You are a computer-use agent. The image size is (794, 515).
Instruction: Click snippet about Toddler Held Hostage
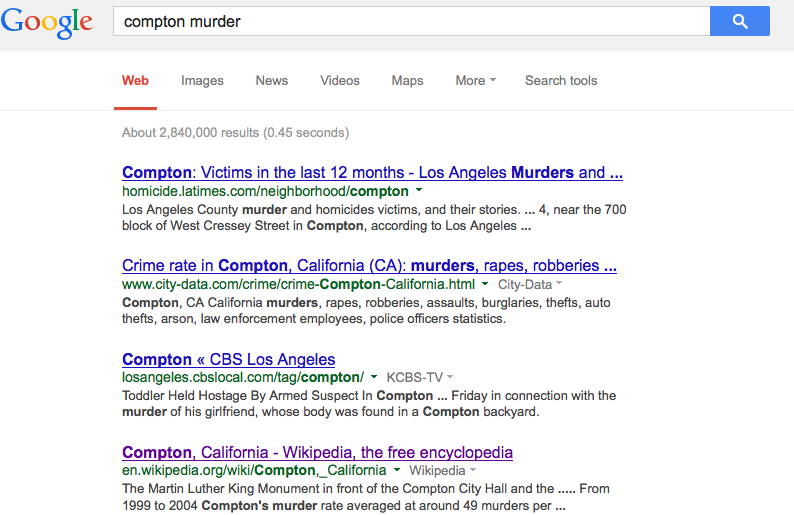369,404
